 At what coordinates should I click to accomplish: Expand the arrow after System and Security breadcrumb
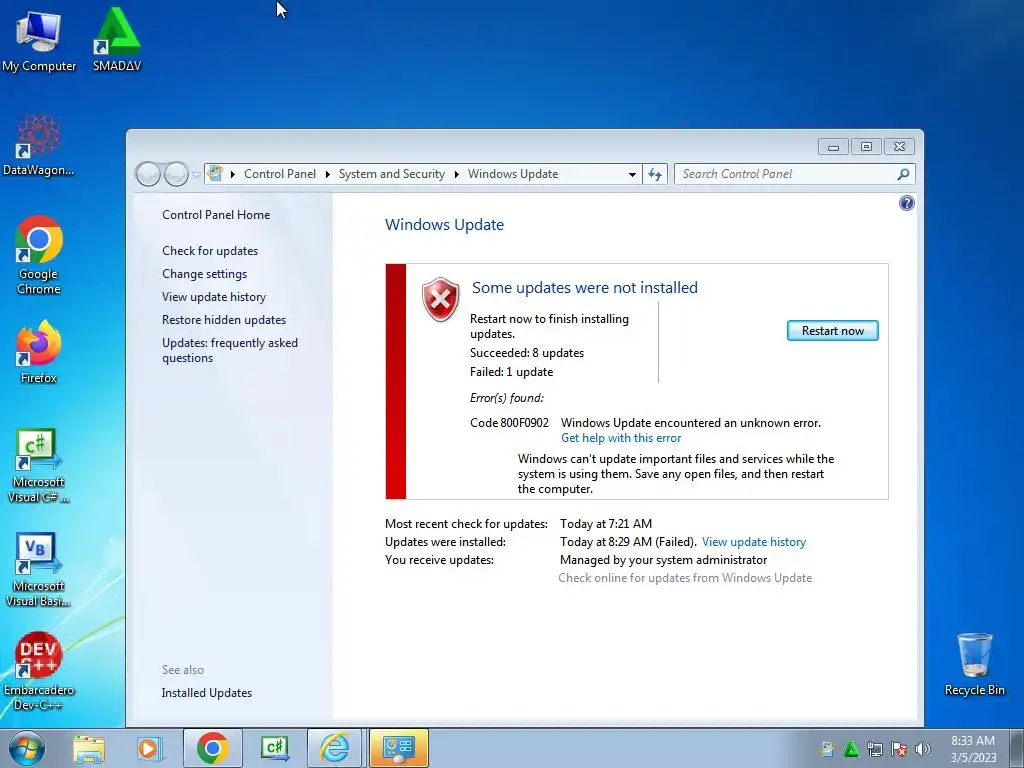click(x=456, y=174)
